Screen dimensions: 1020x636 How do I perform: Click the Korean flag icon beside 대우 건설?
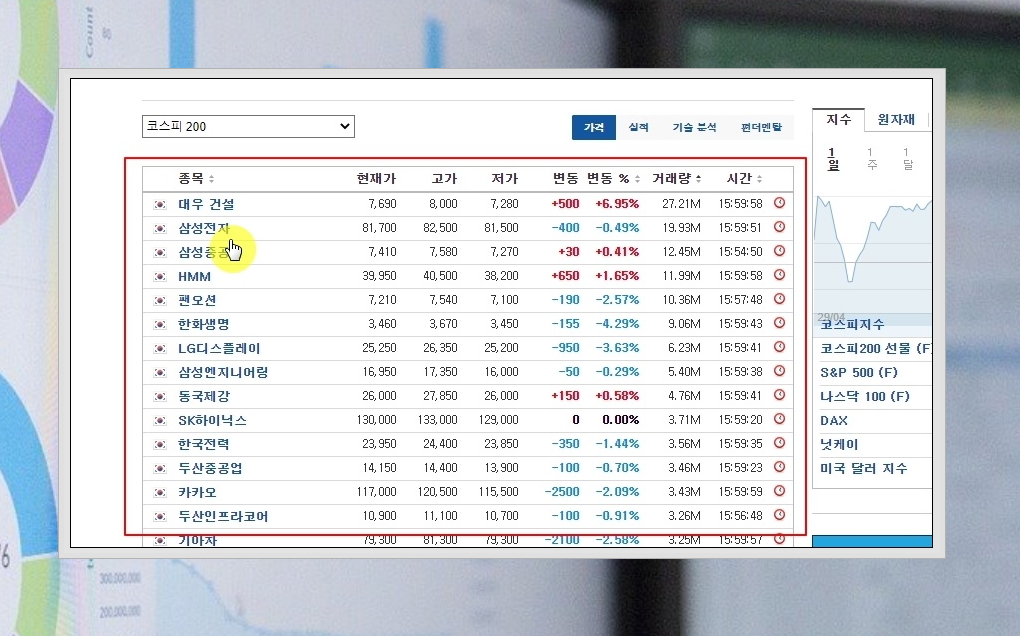pyautogui.click(x=159, y=205)
